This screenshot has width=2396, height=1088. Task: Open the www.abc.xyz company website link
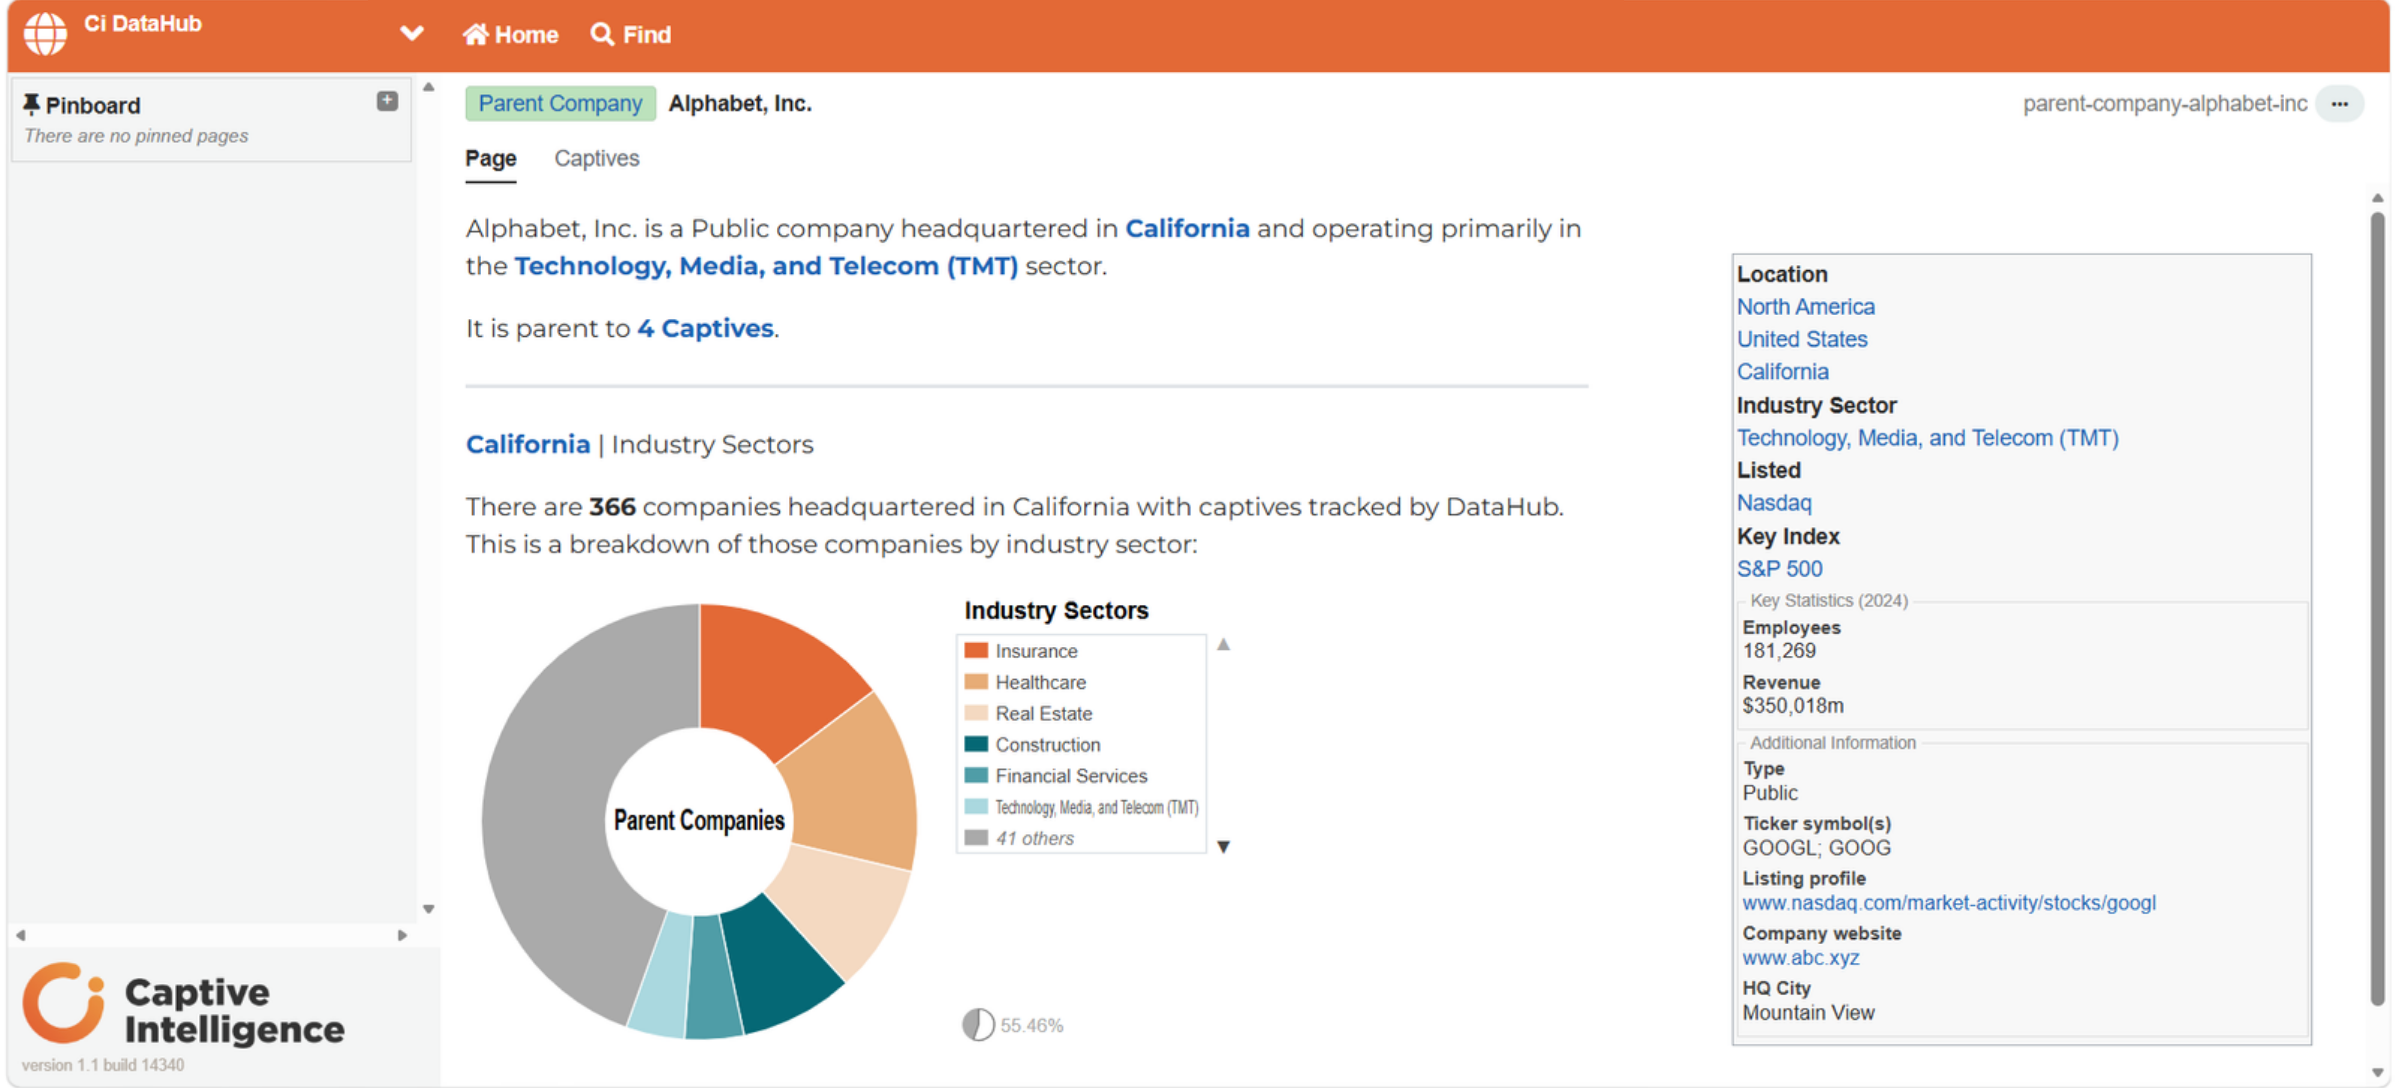[1800, 958]
